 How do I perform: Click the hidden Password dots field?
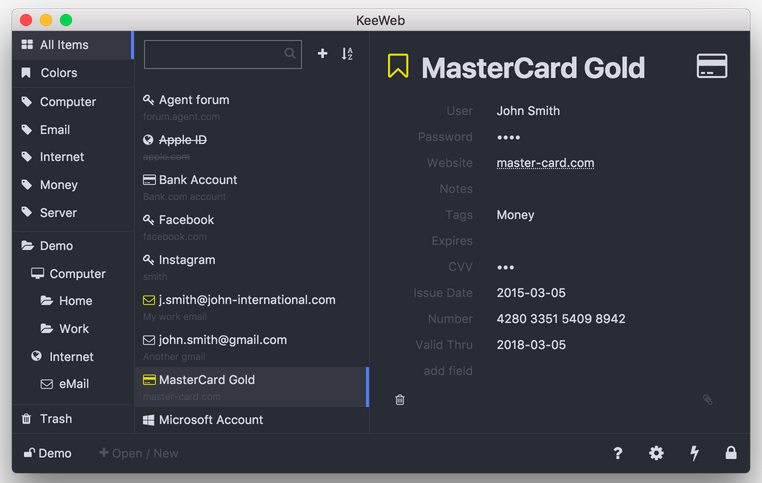(508, 138)
